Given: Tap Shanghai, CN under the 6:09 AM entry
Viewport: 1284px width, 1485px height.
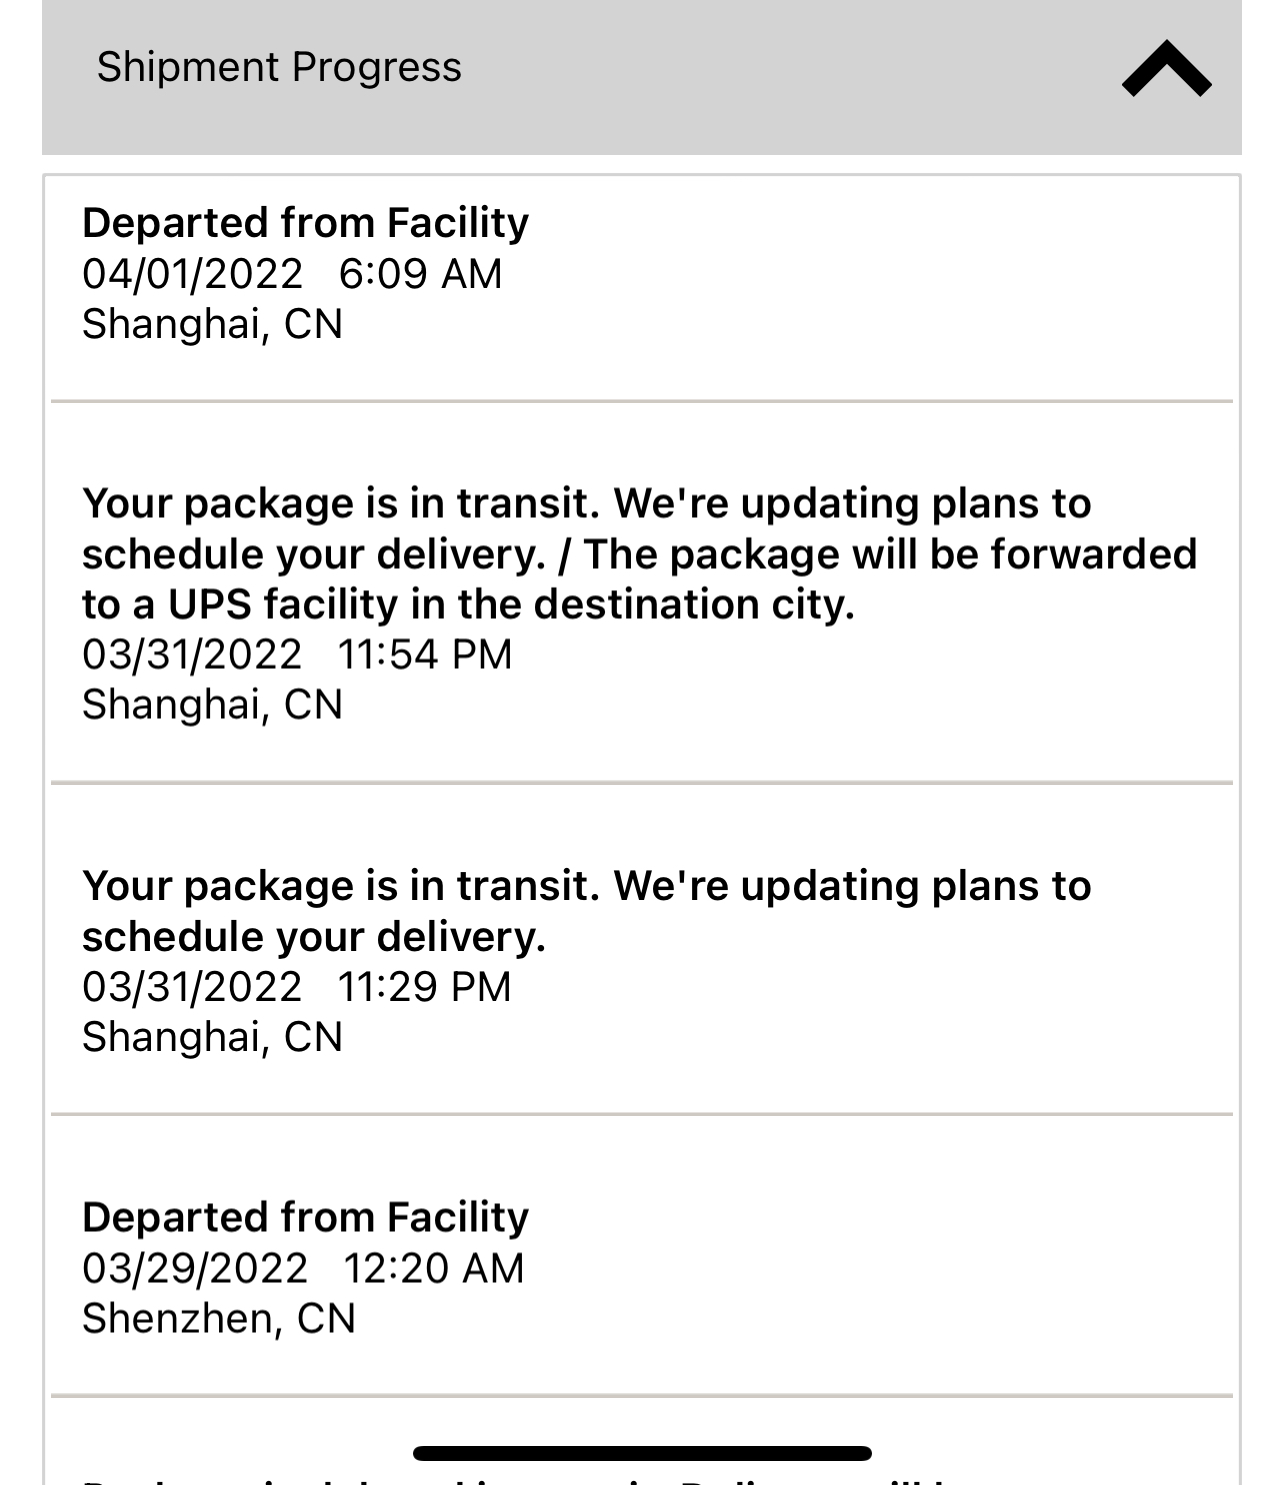Looking at the screenshot, I should click(x=212, y=324).
